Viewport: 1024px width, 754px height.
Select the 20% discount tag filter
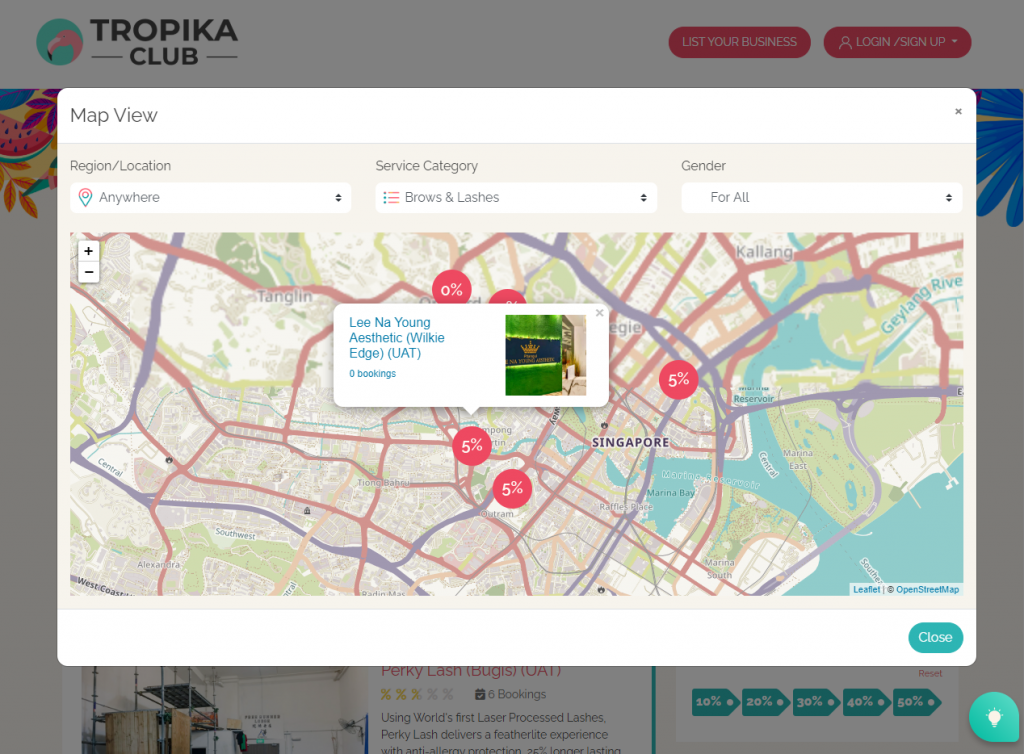(765, 702)
